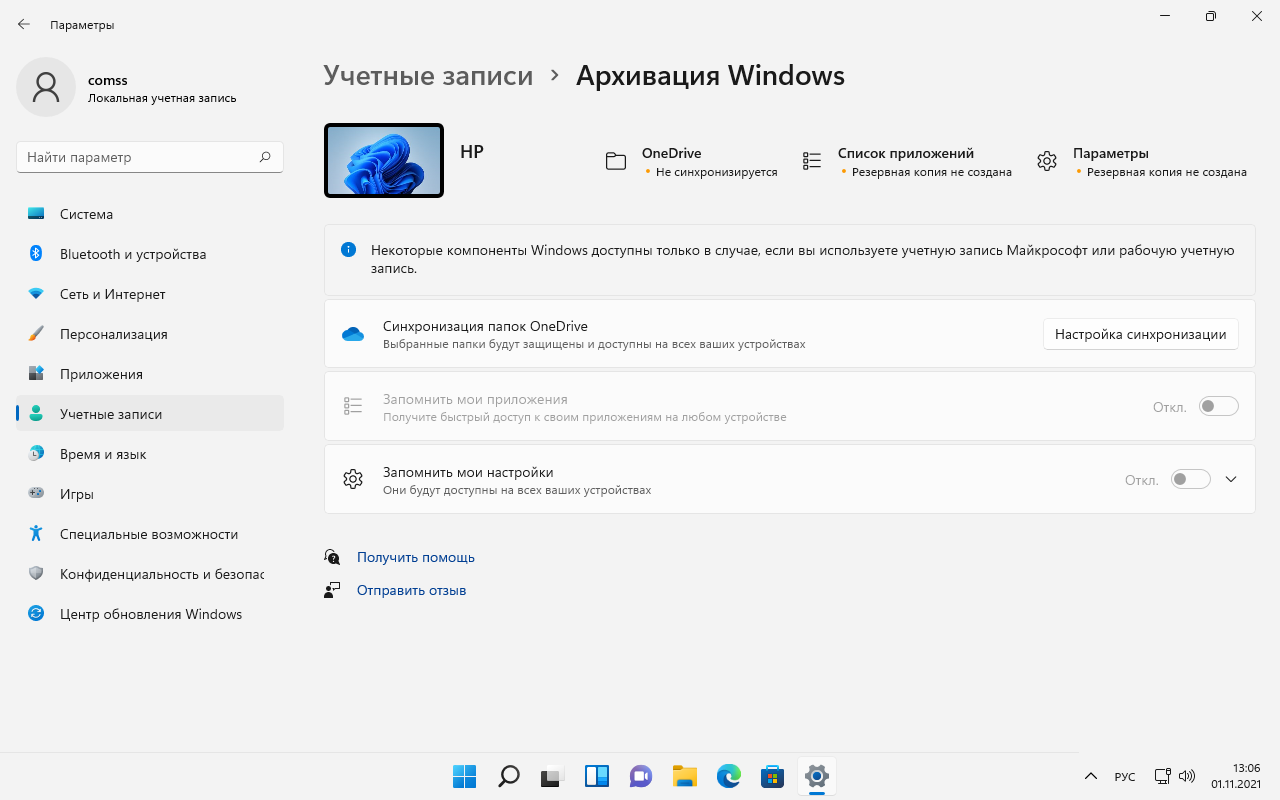Open Приложения settings page
Viewport: 1280px width, 800px height.
coord(102,373)
